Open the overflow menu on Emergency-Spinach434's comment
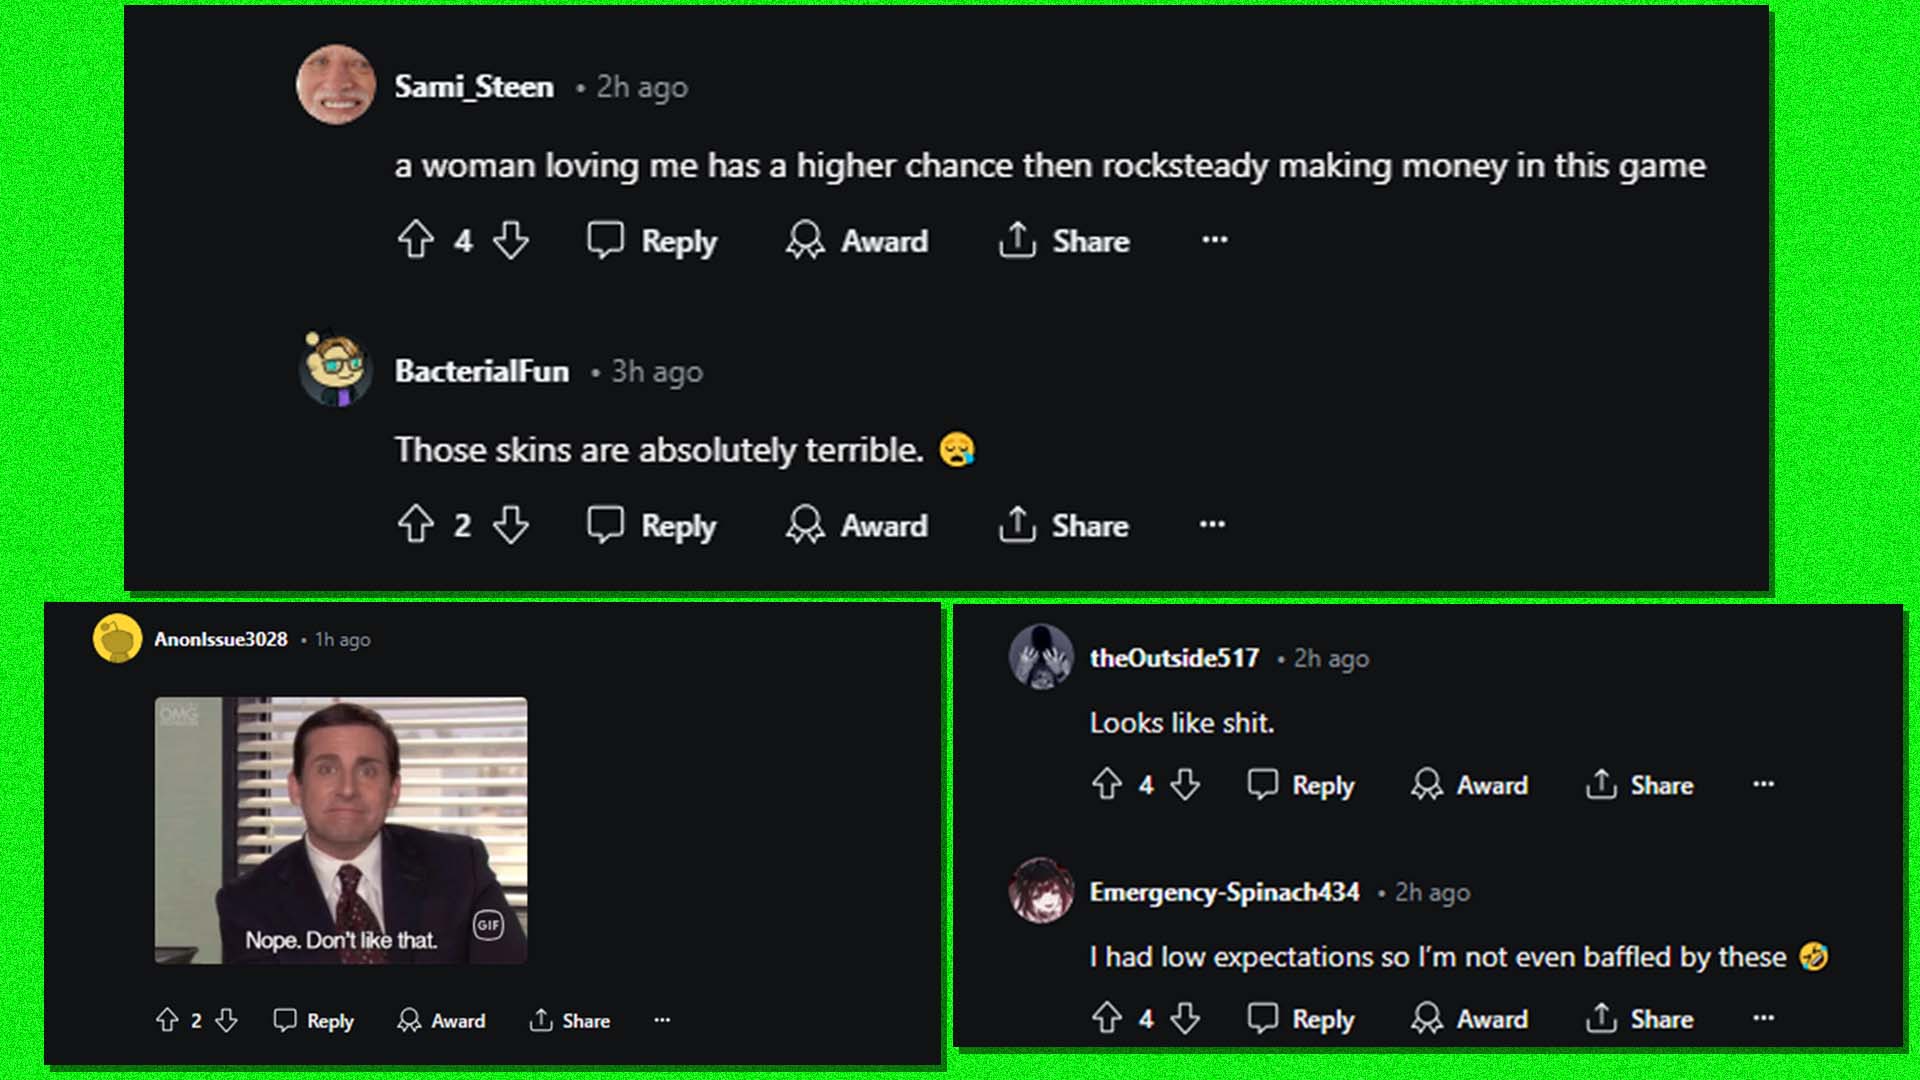This screenshot has height=1080, width=1920. click(1763, 1019)
